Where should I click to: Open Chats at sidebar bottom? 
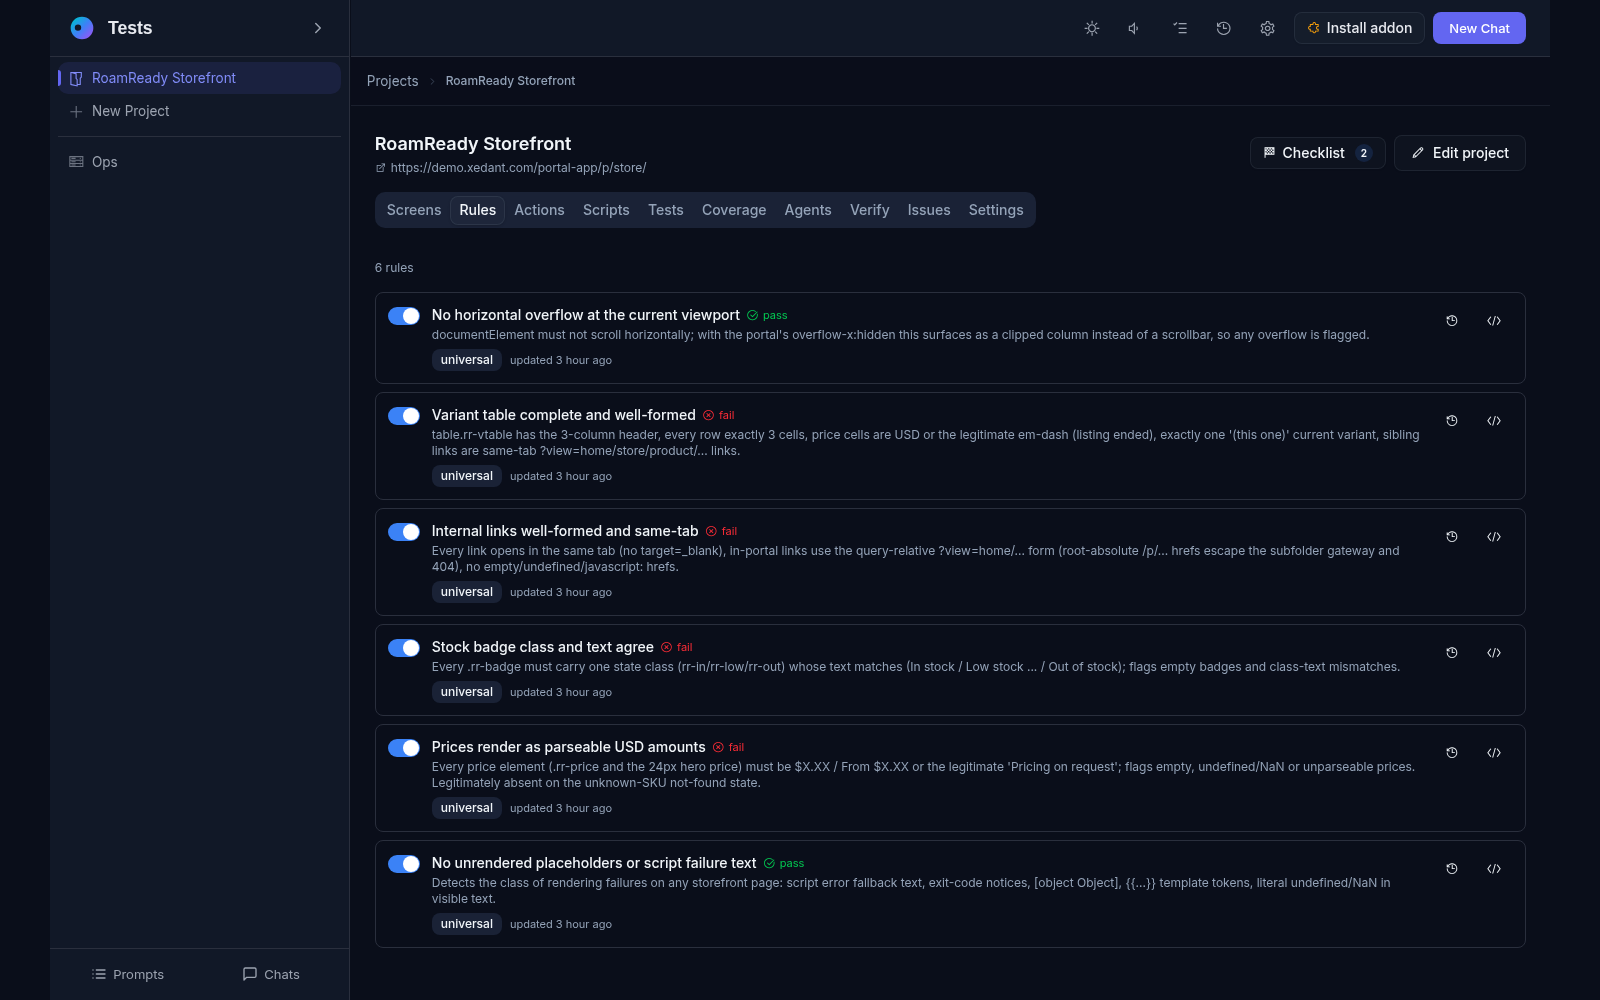point(271,974)
